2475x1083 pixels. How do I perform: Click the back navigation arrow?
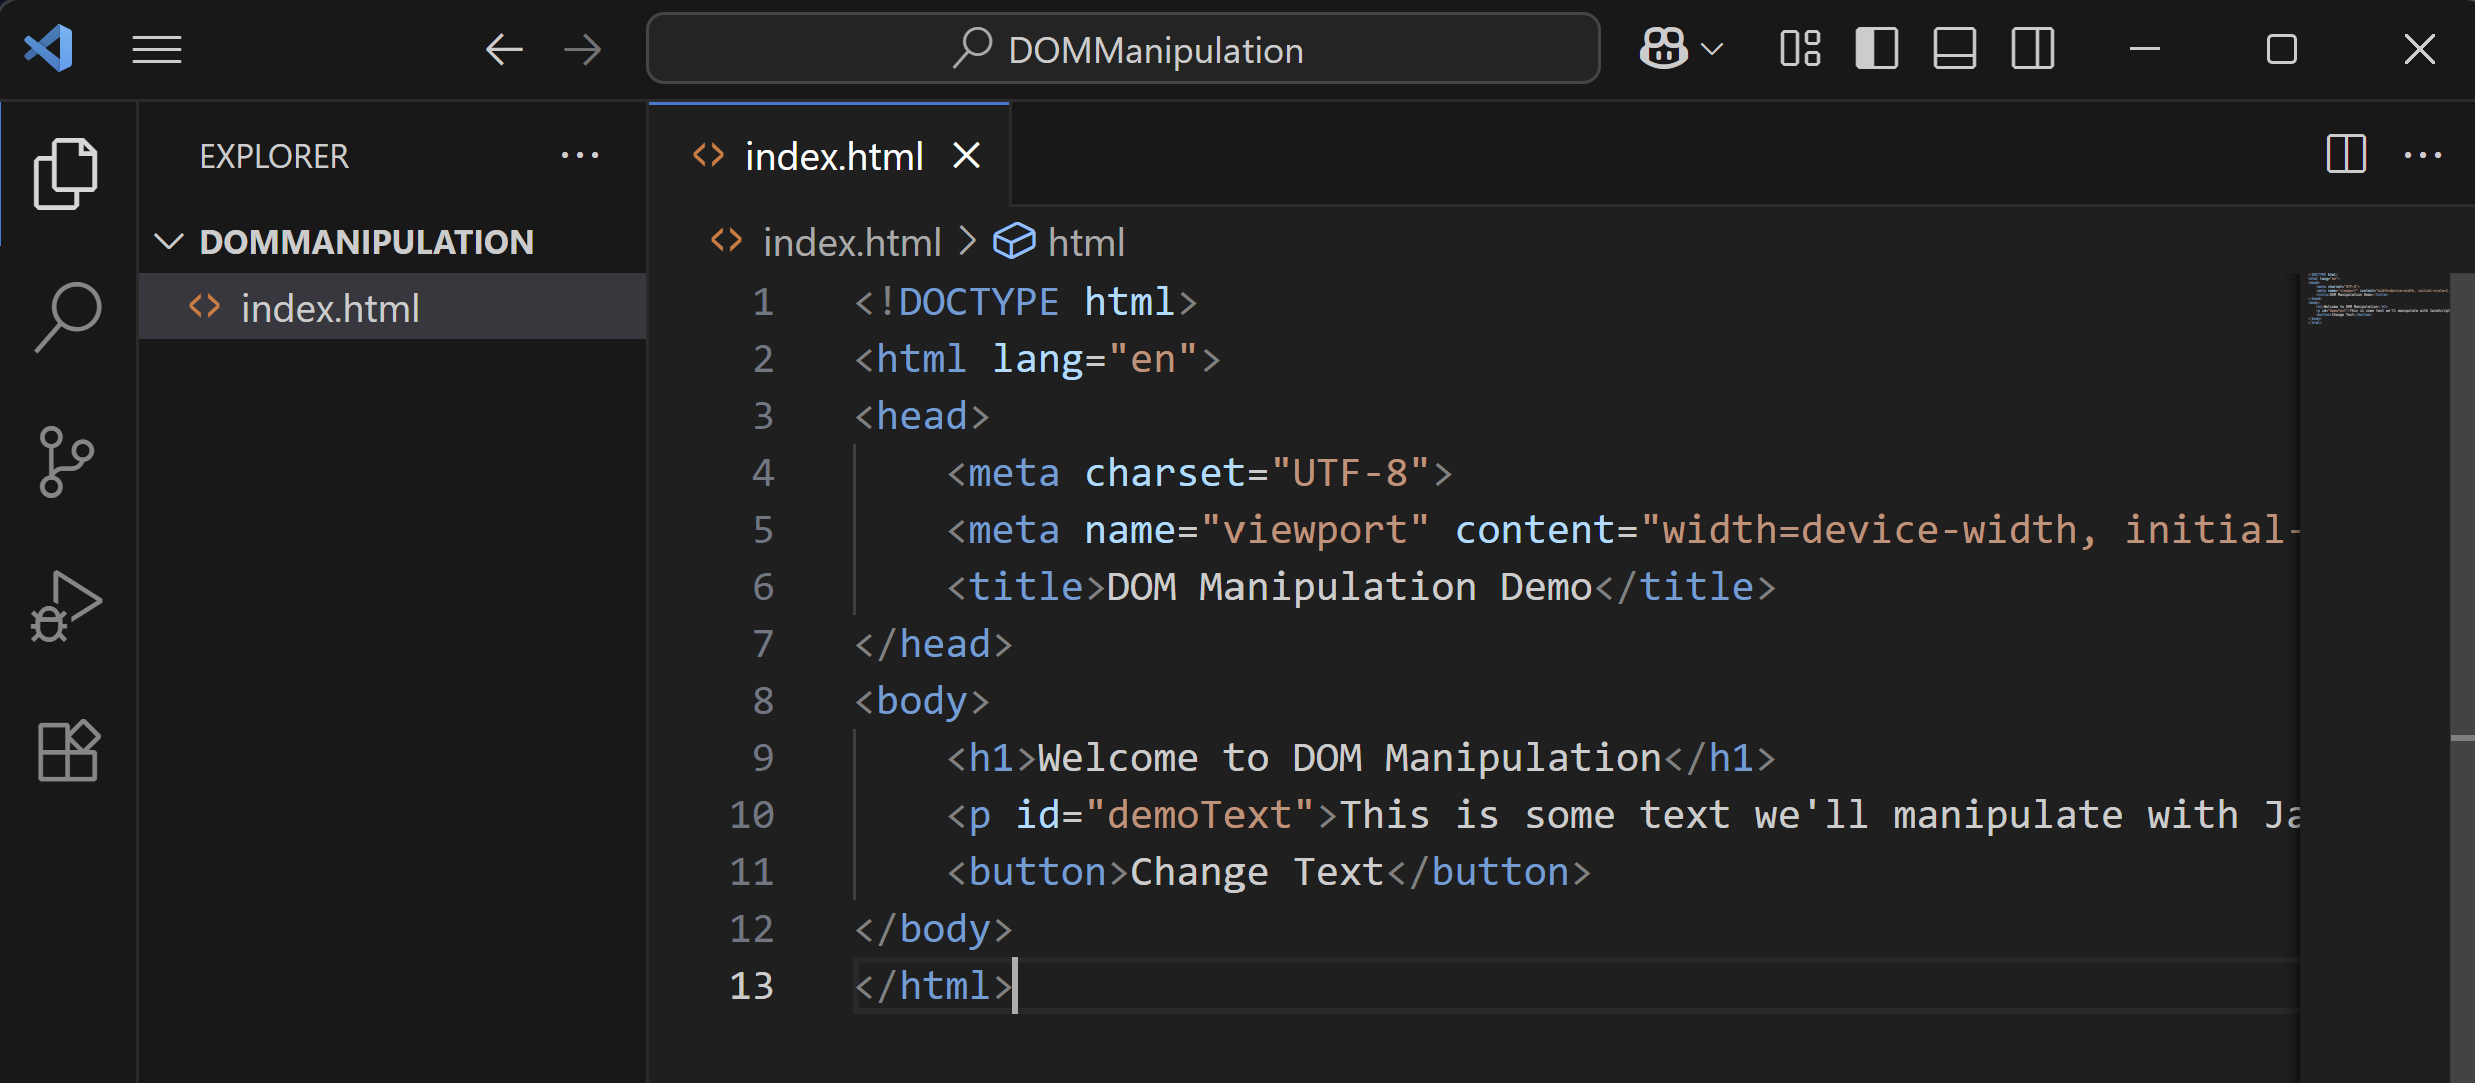coord(504,48)
